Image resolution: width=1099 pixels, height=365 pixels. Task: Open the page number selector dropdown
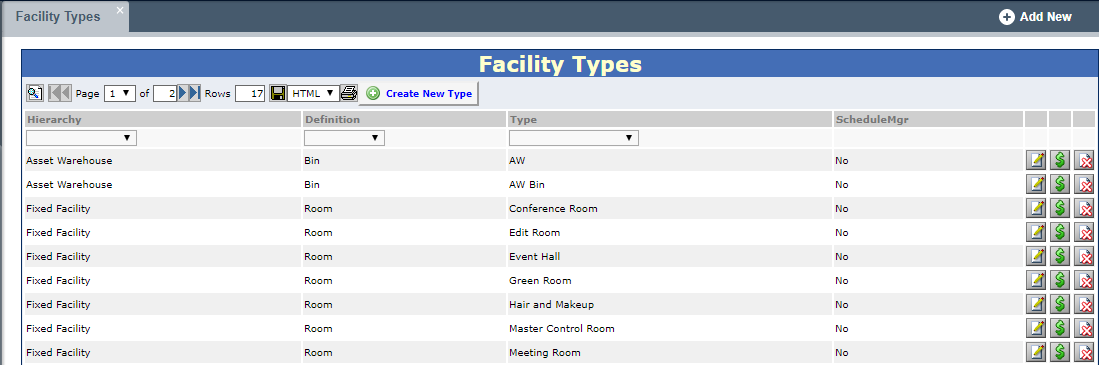(x=120, y=93)
